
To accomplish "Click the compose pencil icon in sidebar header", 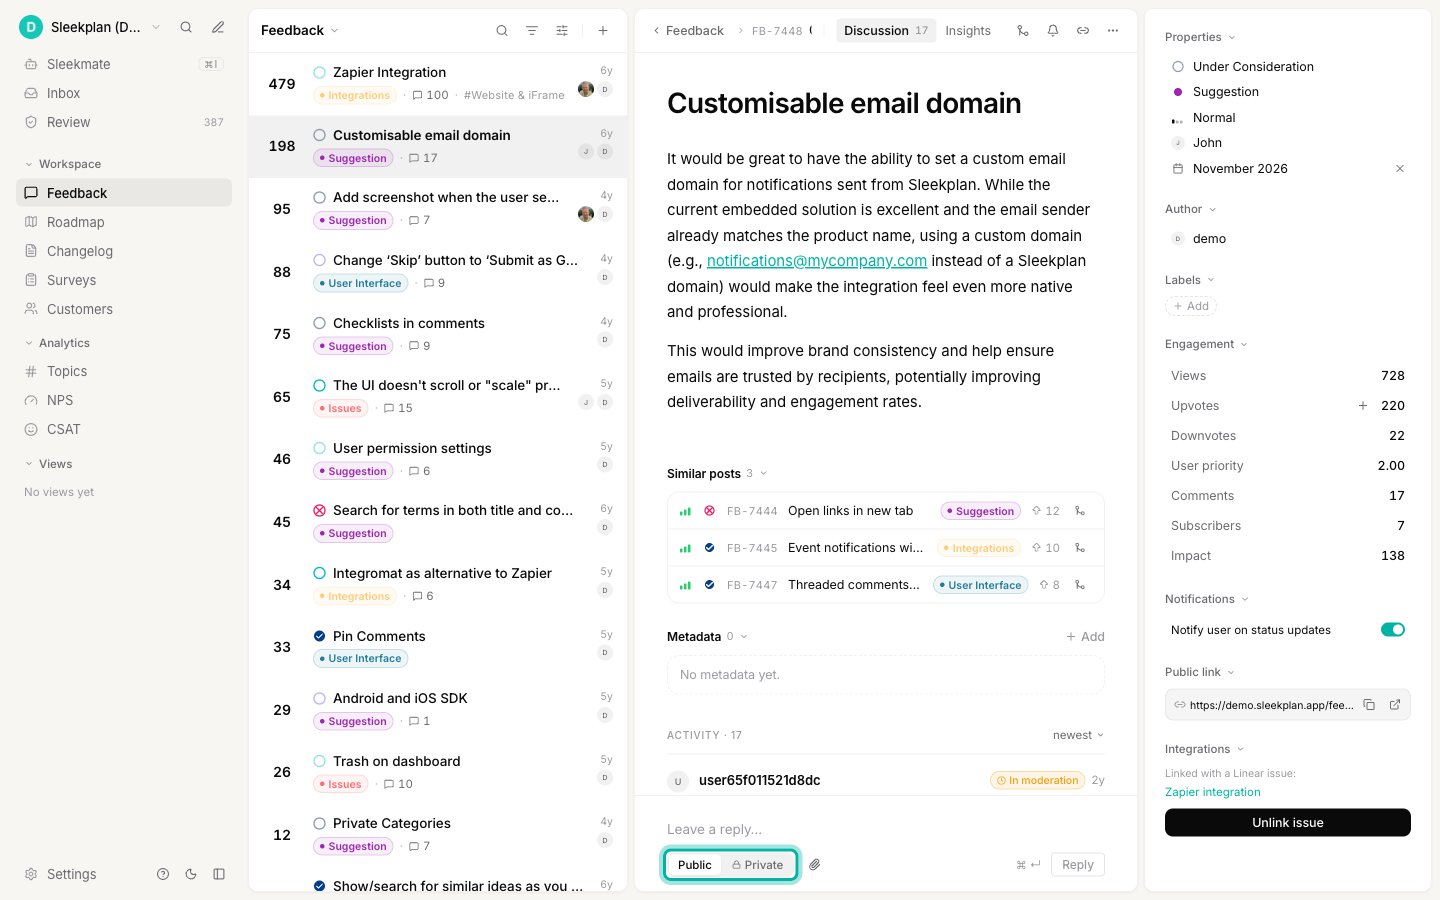I will [218, 27].
